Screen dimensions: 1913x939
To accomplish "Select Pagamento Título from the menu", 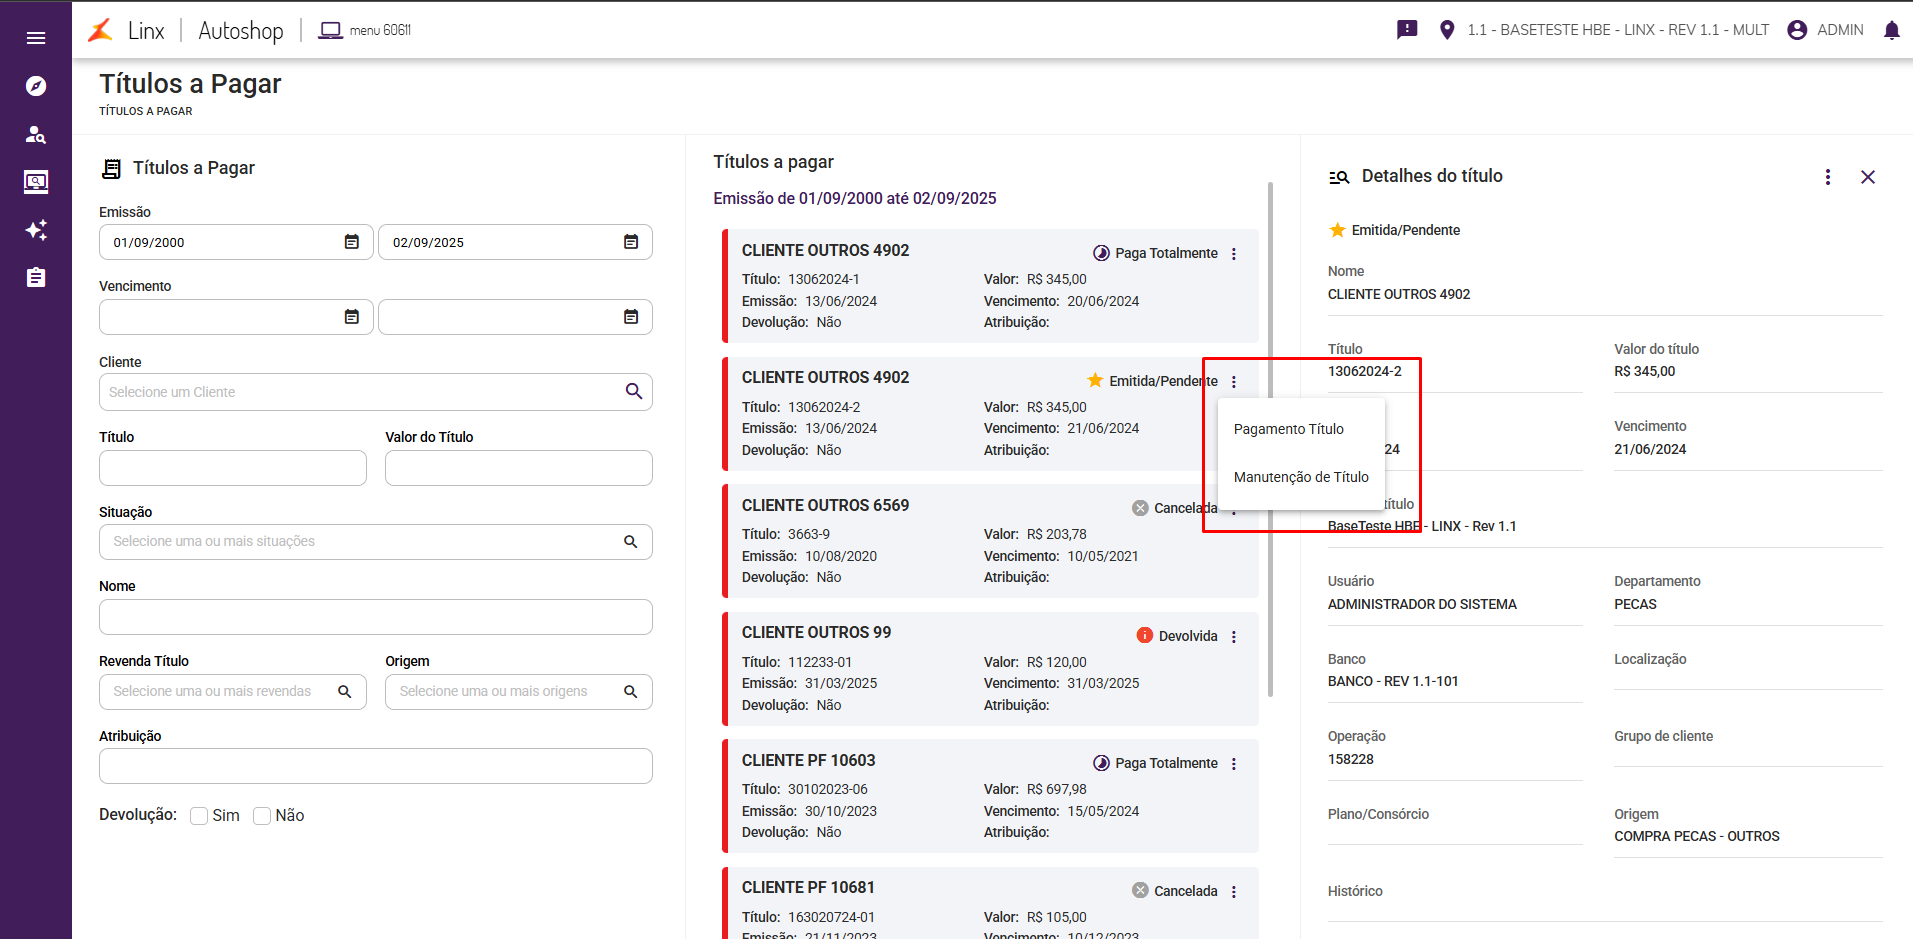I will [1288, 429].
